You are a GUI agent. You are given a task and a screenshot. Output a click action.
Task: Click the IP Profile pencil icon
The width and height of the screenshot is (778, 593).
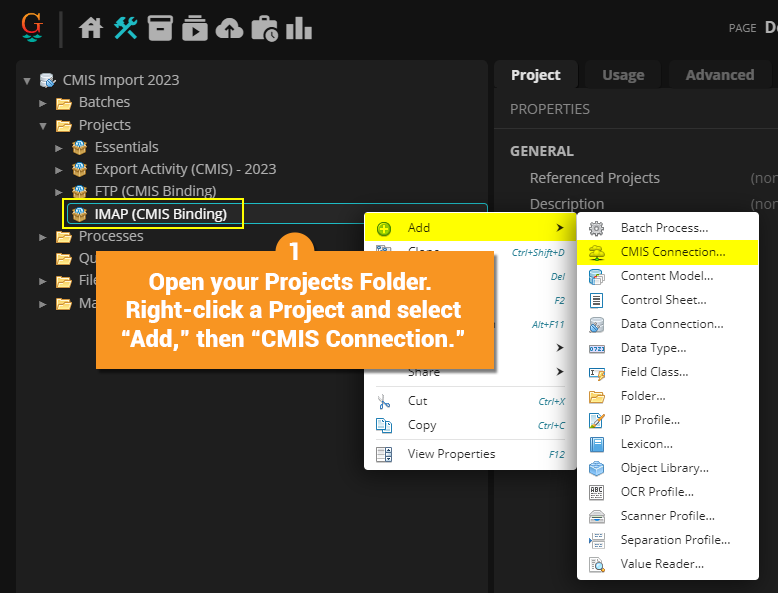(596, 420)
